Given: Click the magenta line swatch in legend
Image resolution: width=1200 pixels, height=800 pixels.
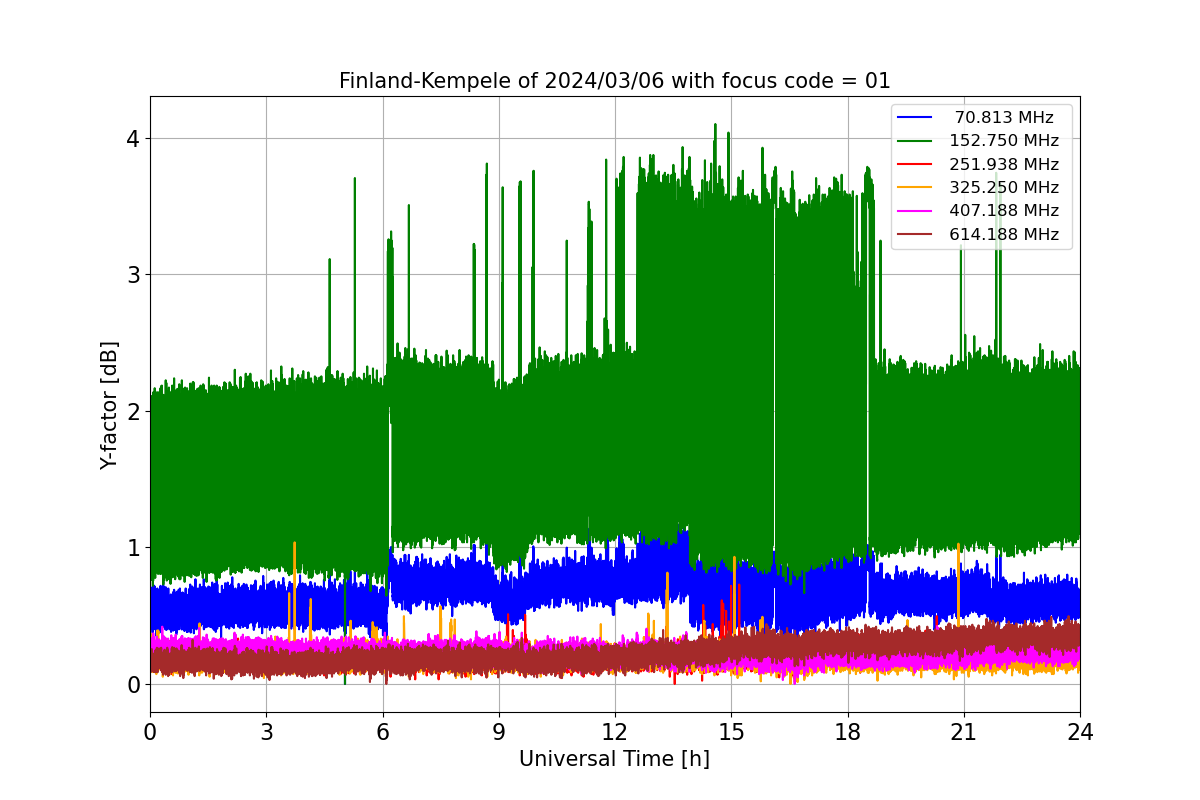Looking at the screenshot, I should 915,211.
